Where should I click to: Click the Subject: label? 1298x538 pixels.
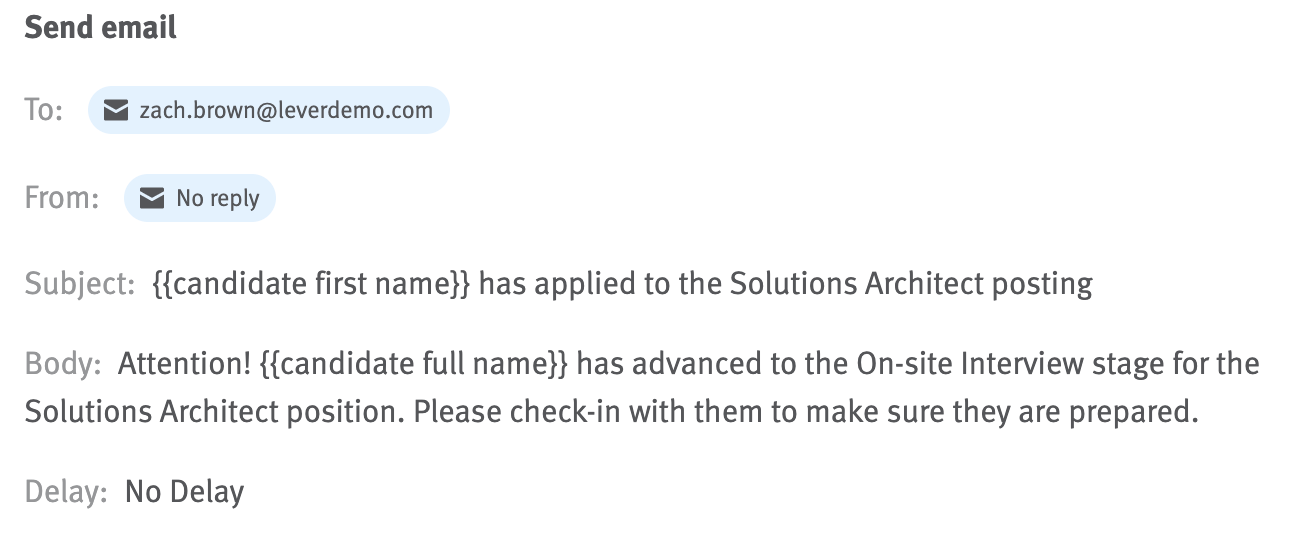click(80, 285)
